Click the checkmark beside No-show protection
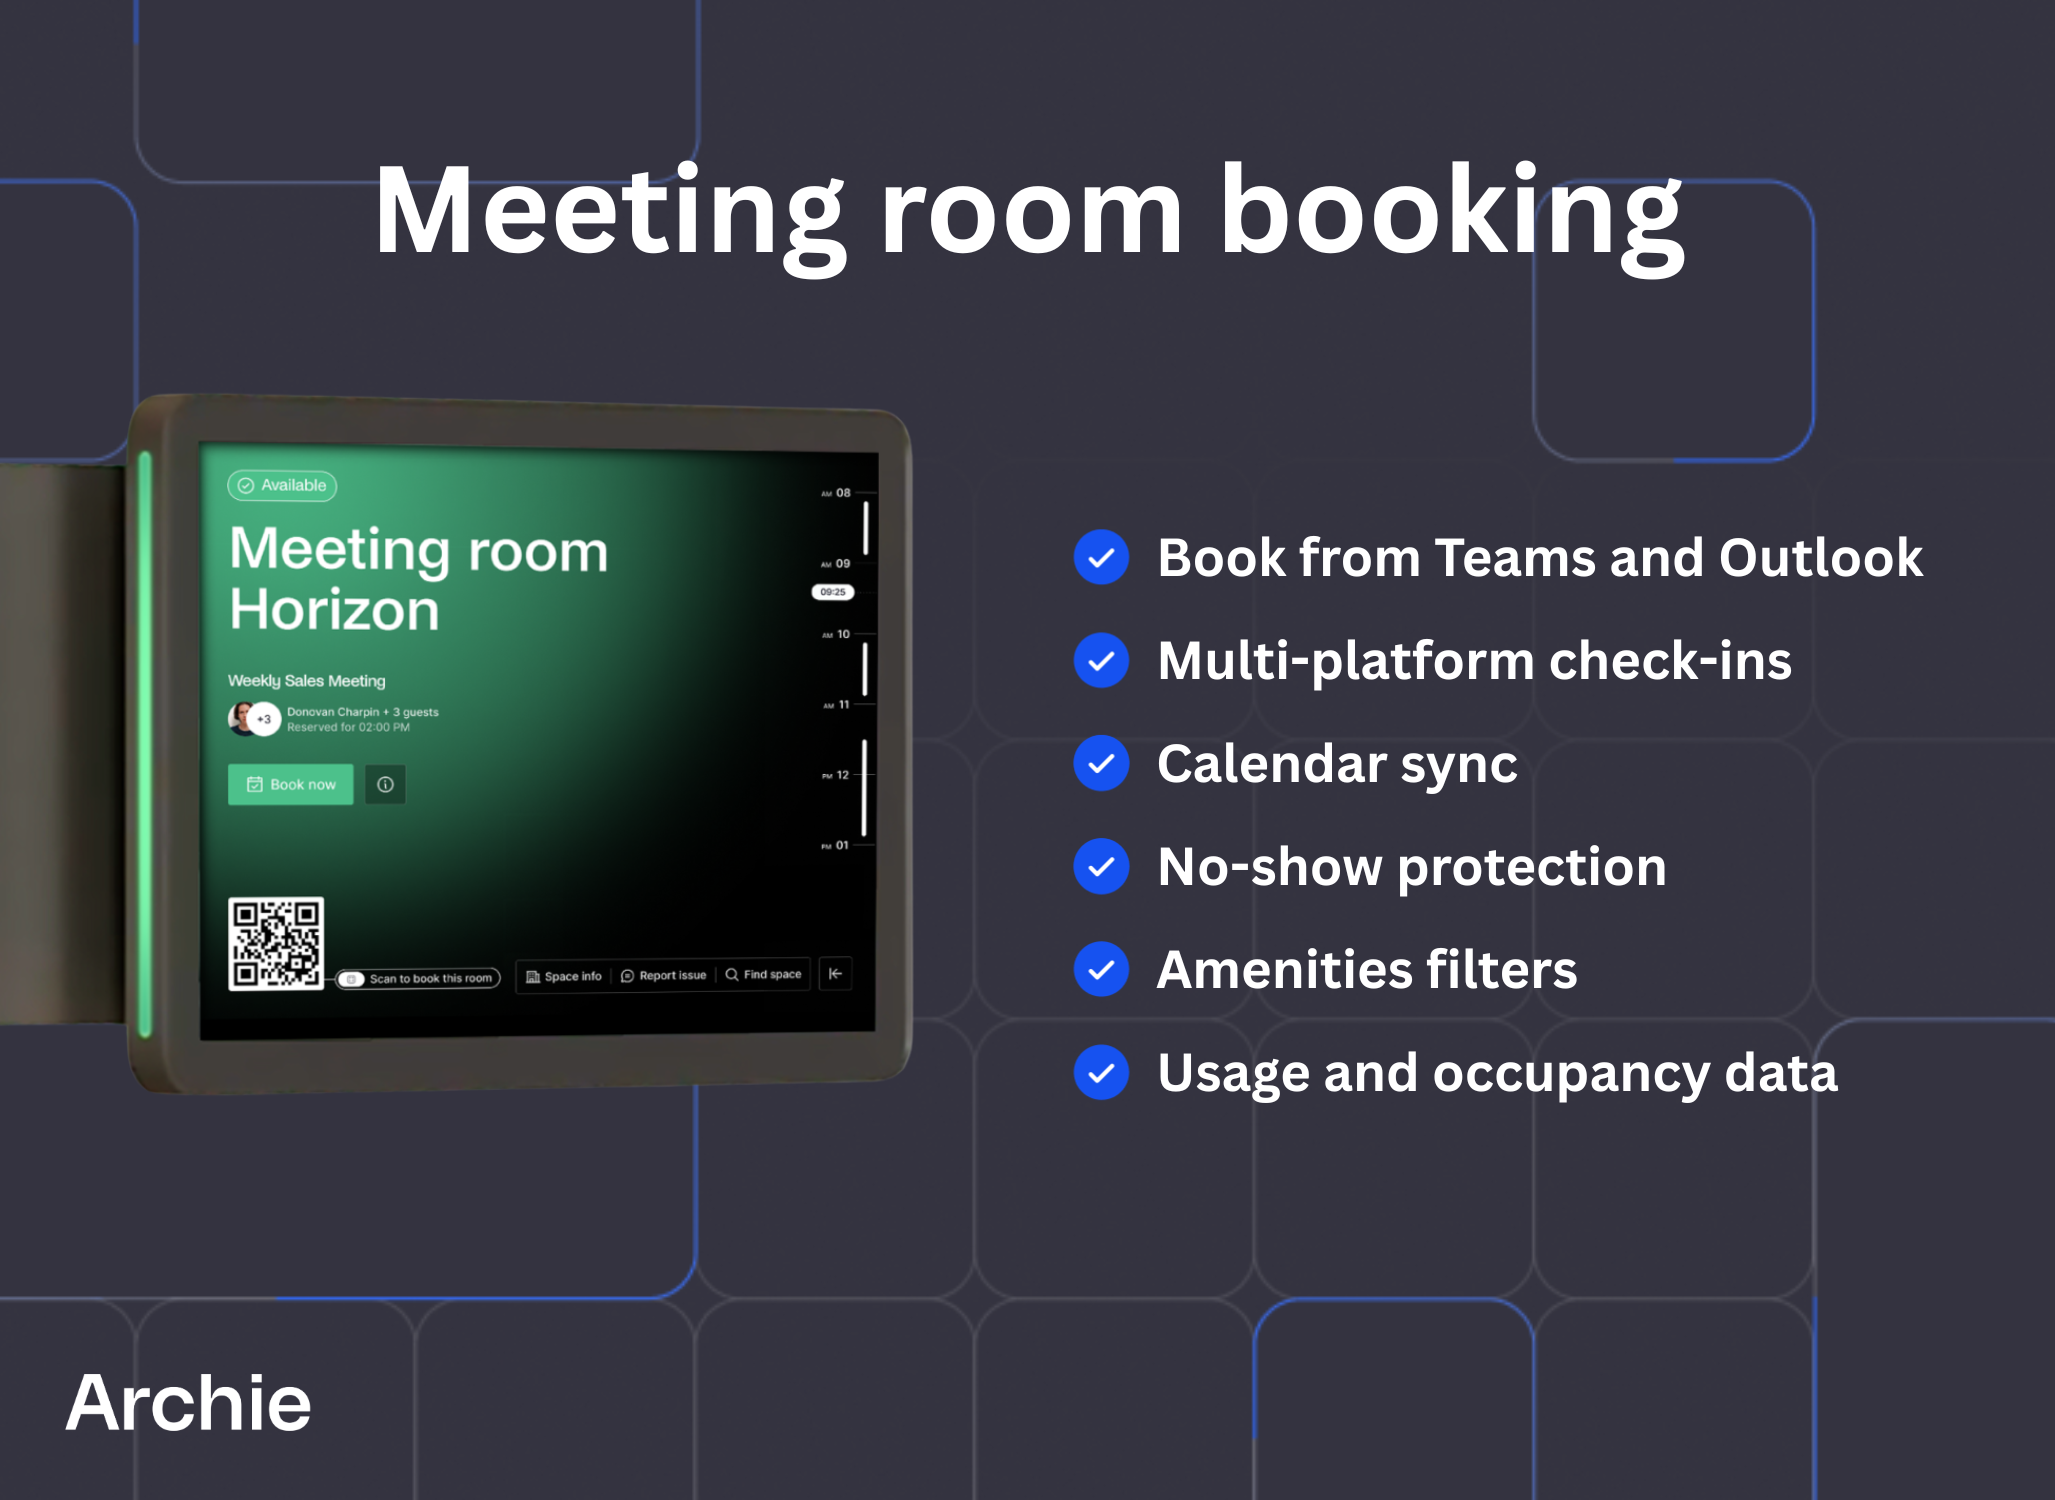 click(x=1101, y=867)
